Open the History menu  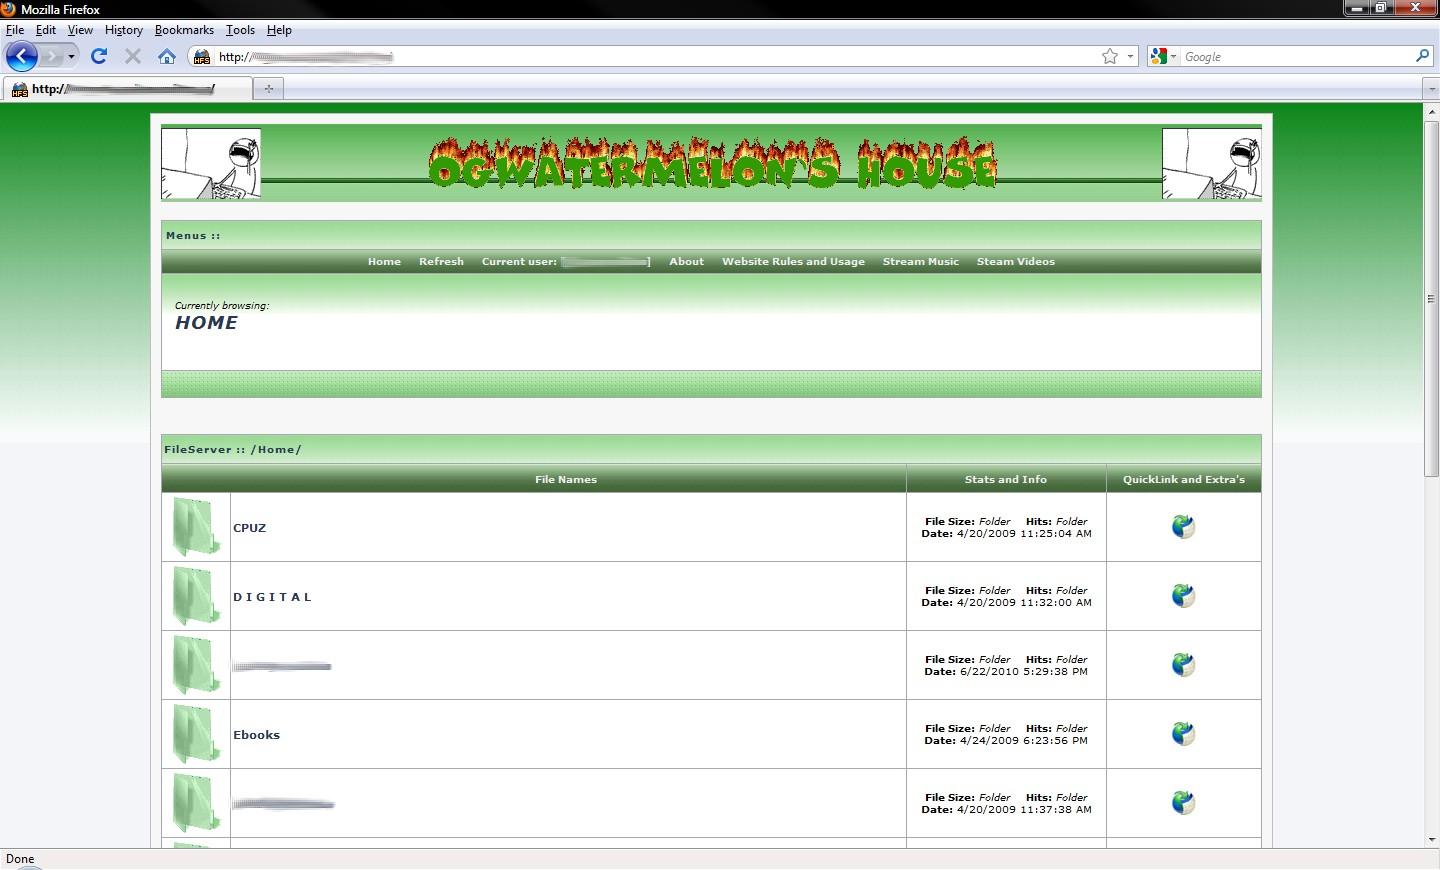coord(124,30)
